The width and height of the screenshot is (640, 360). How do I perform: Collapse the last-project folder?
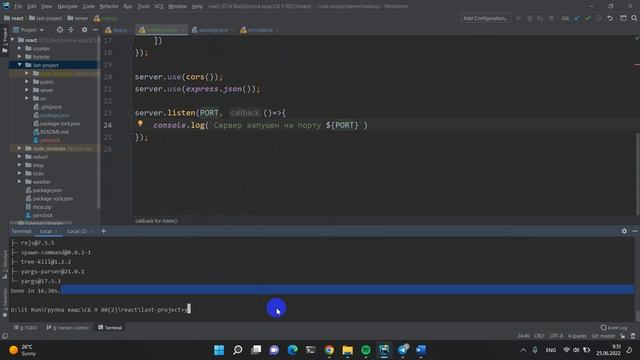pyautogui.click(x=19, y=65)
